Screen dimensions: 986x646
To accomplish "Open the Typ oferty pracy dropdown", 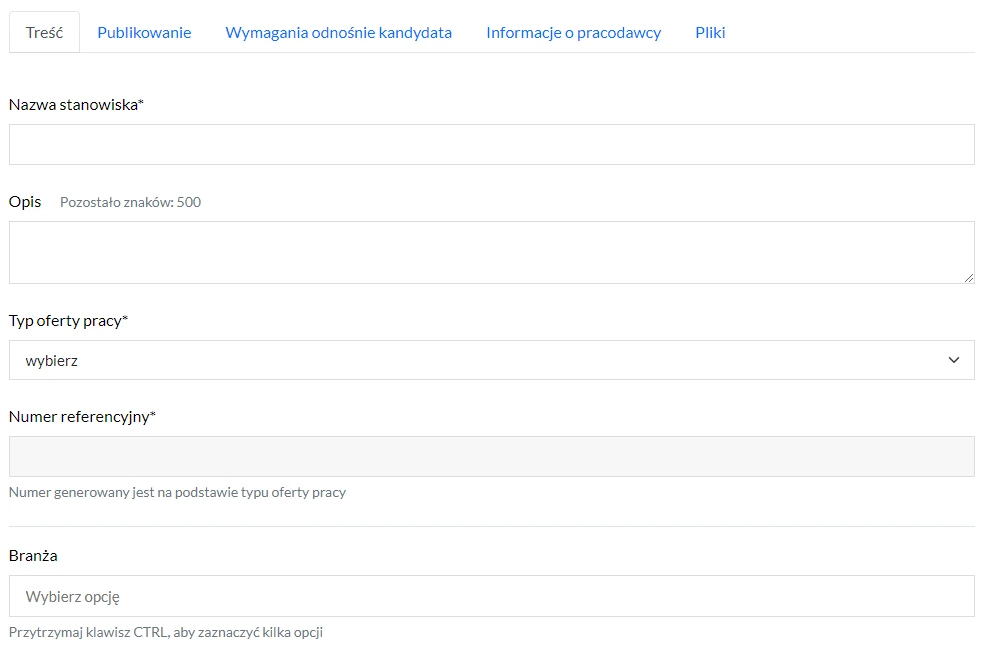I will (492, 360).
